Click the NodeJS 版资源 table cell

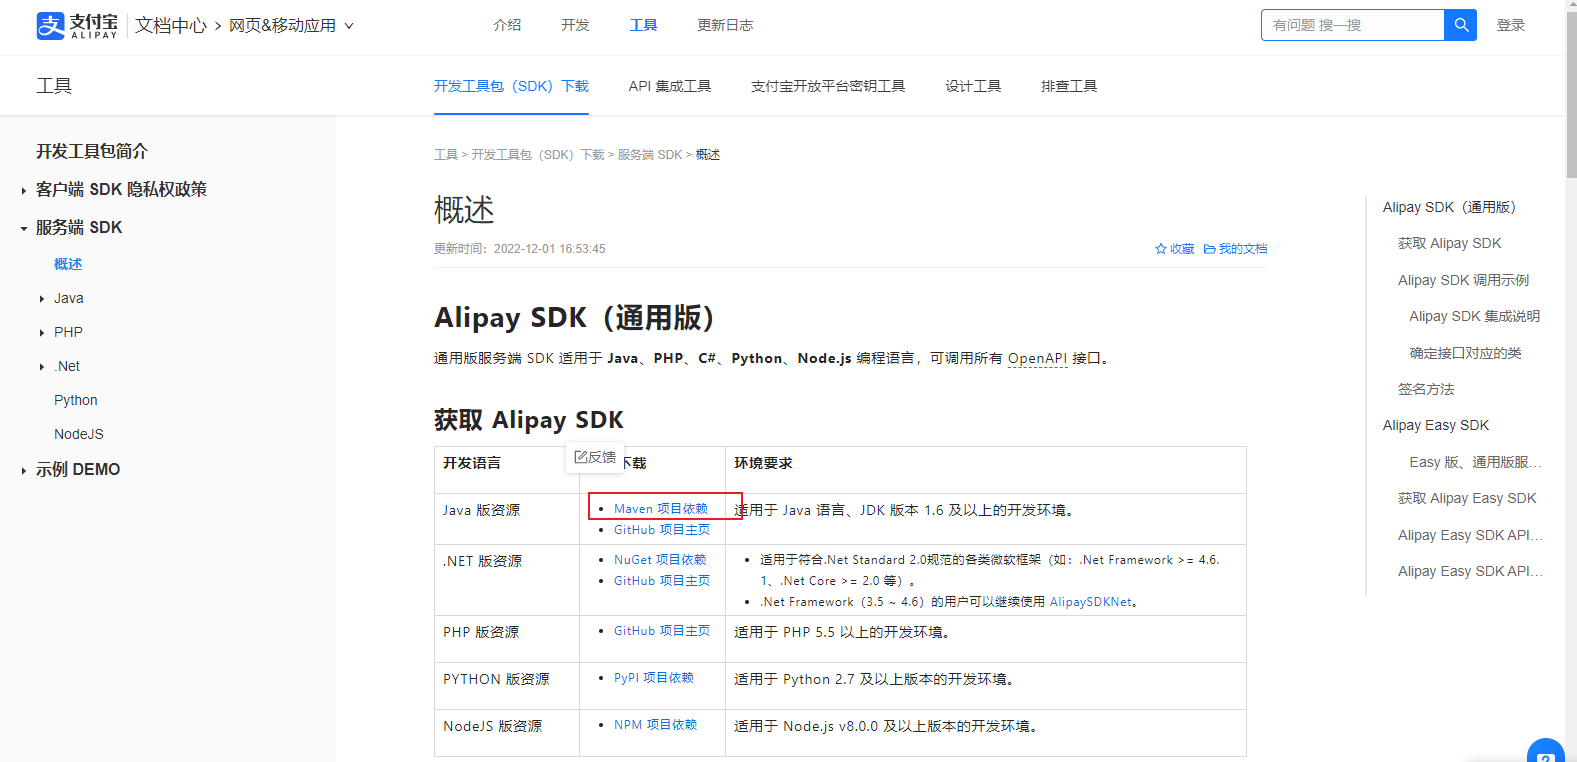507,733
